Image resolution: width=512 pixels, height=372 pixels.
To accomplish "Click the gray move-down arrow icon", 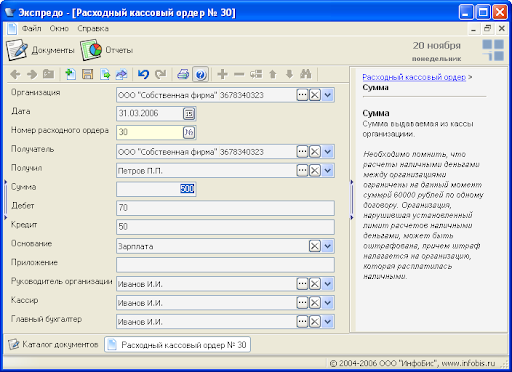I will [289, 74].
